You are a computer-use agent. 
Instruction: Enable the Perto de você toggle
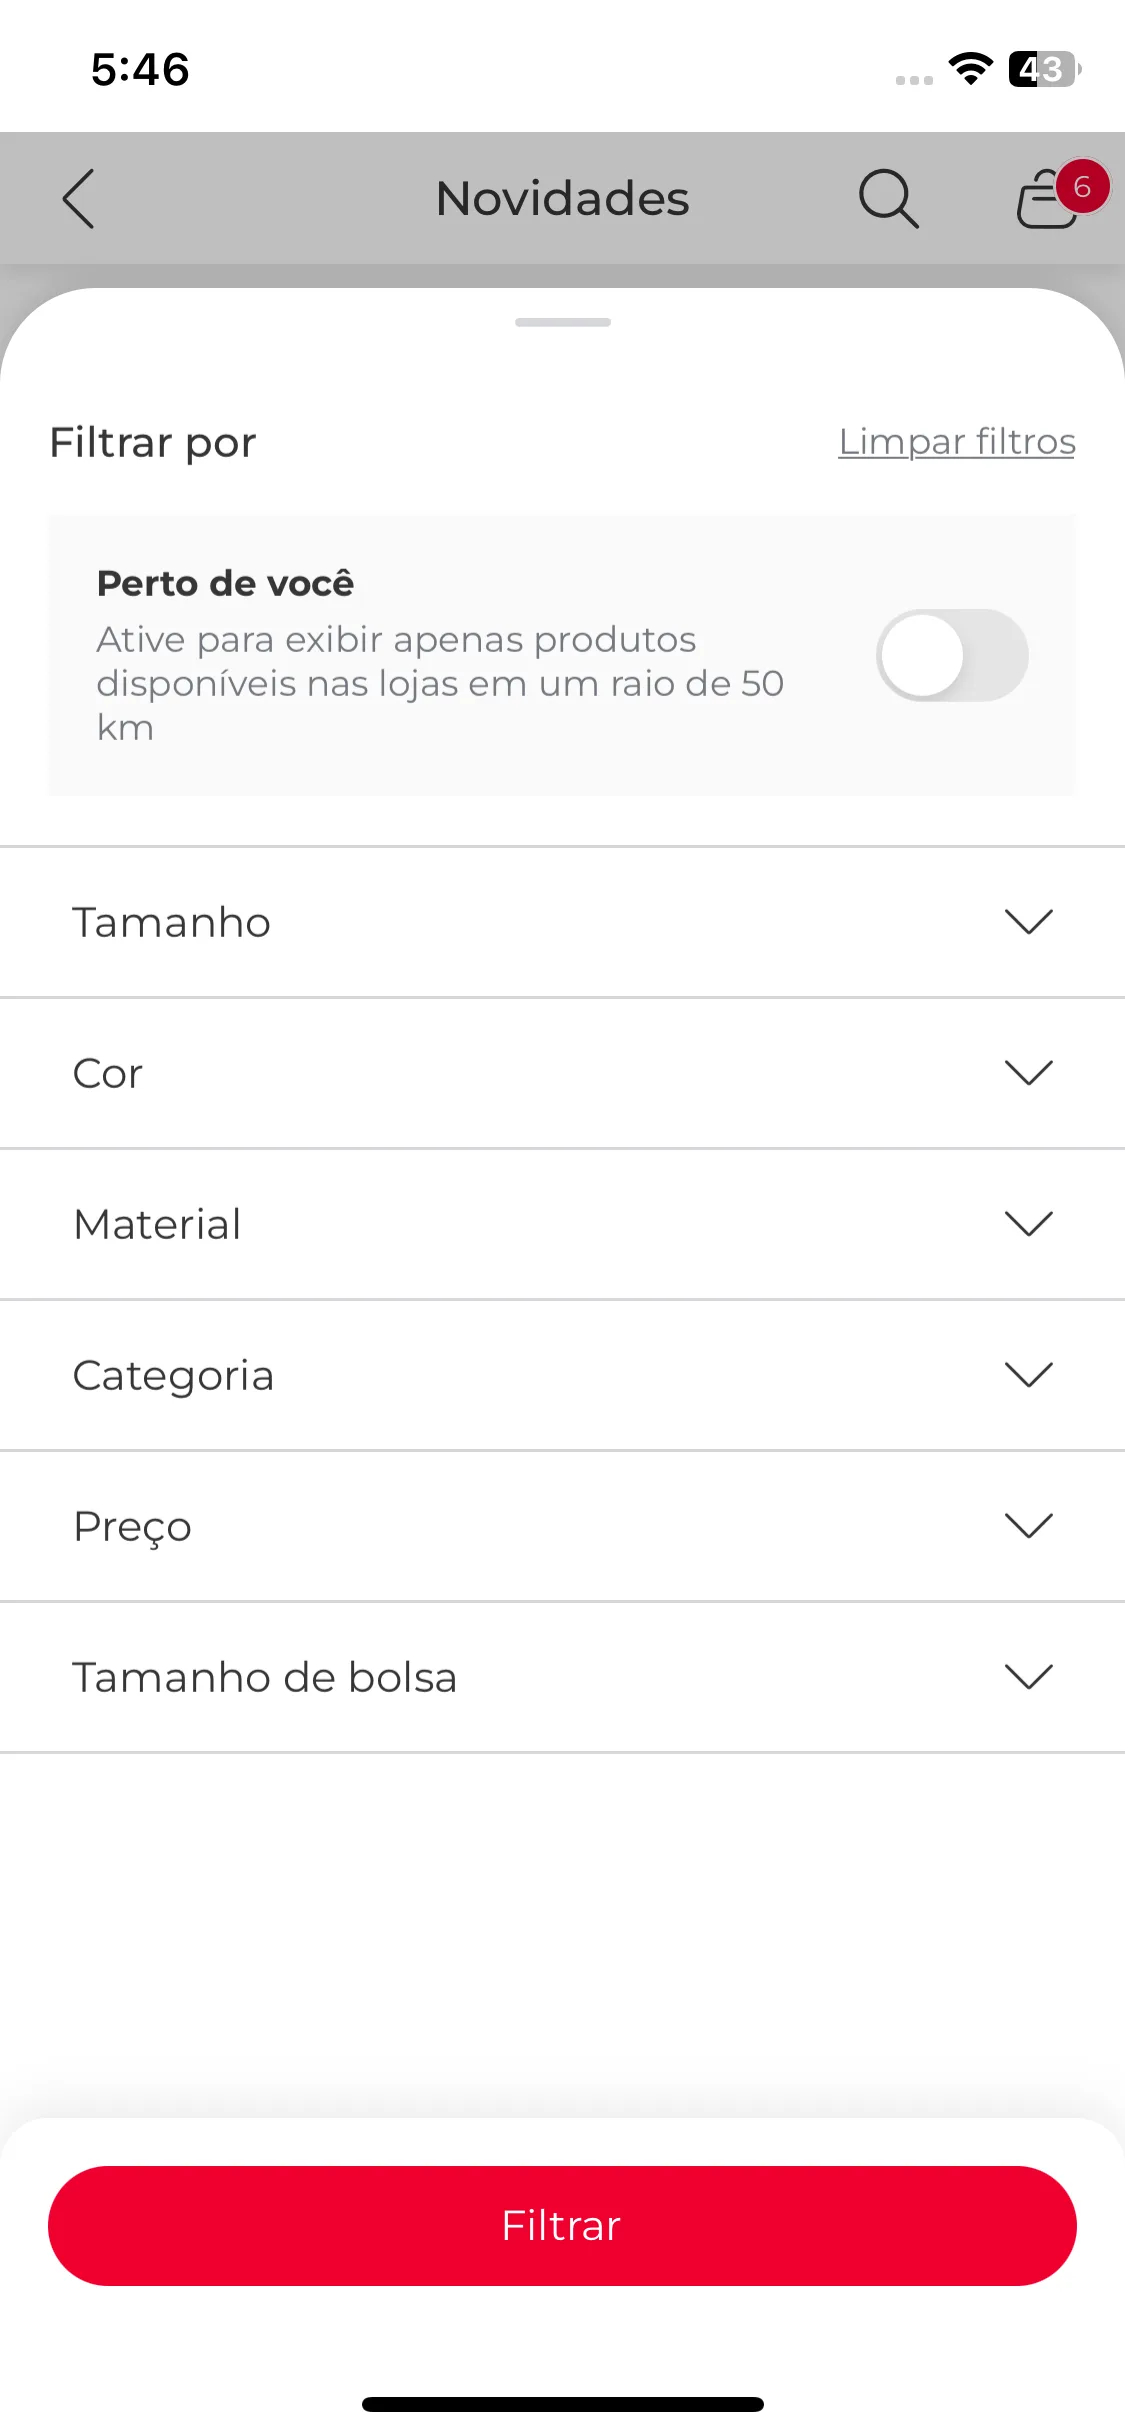(x=952, y=655)
